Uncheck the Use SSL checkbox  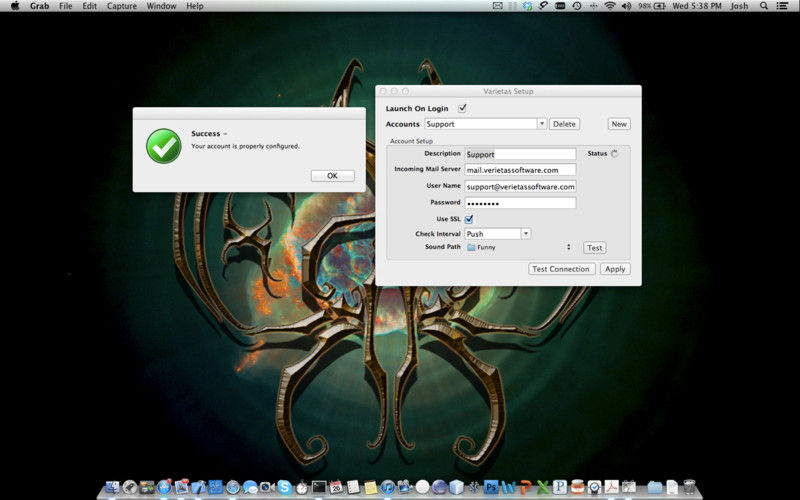[469, 219]
